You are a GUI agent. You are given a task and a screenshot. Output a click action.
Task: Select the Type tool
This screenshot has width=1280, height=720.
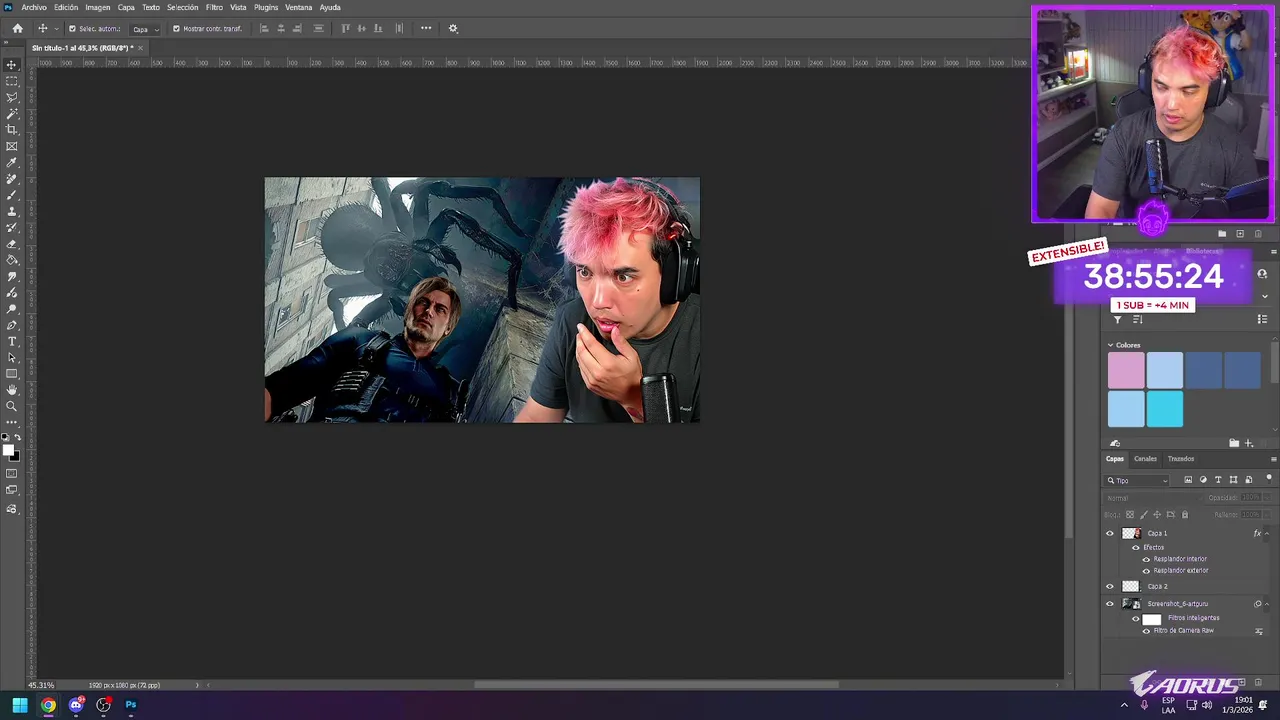pyautogui.click(x=12, y=341)
